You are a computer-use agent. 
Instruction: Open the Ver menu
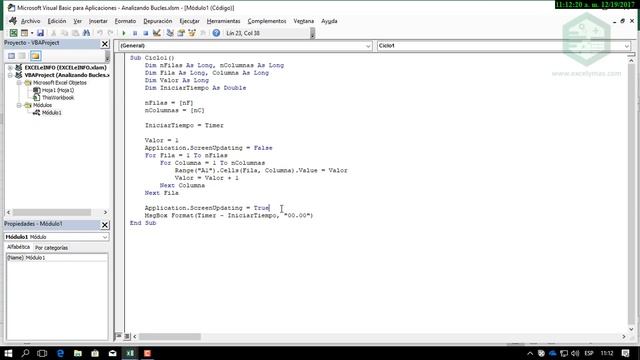(78, 21)
